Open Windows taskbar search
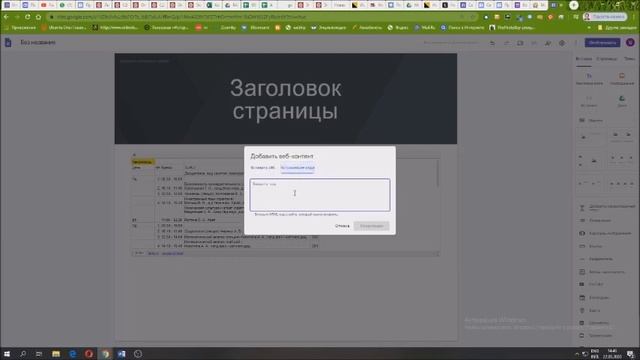This screenshot has width=640, height=360. (x=23, y=354)
